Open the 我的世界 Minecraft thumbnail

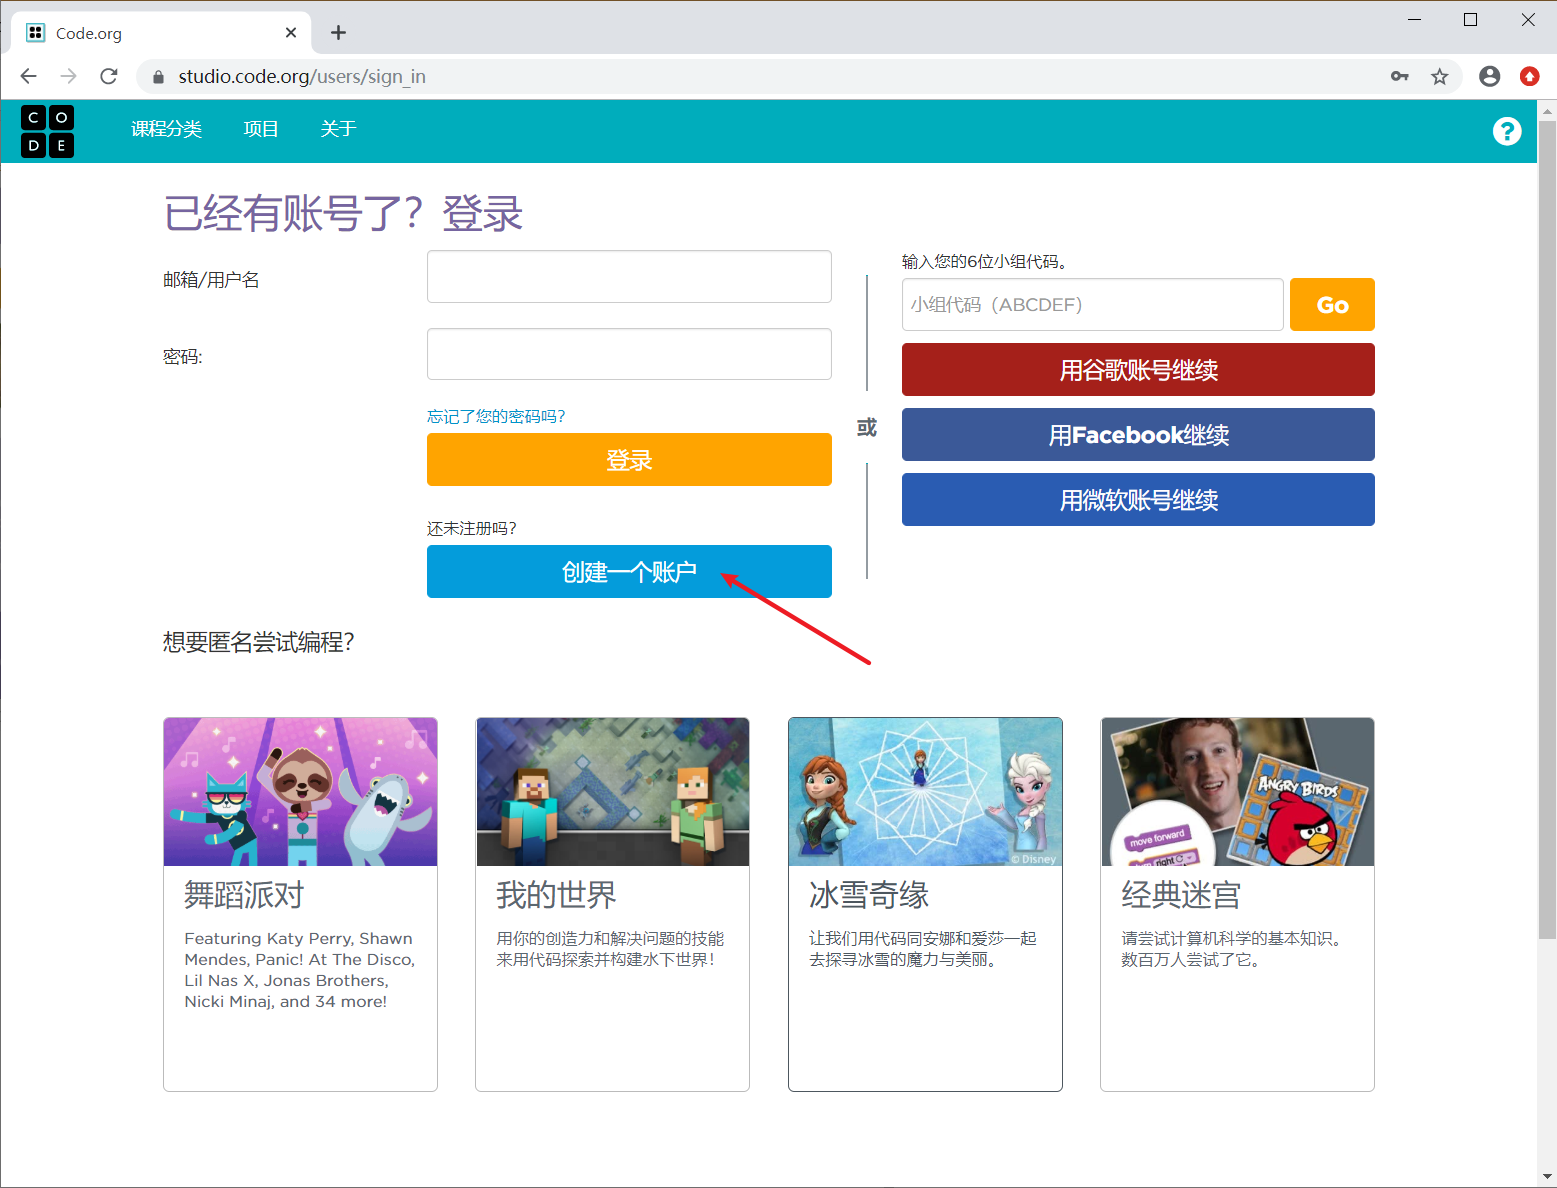(x=612, y=792)
